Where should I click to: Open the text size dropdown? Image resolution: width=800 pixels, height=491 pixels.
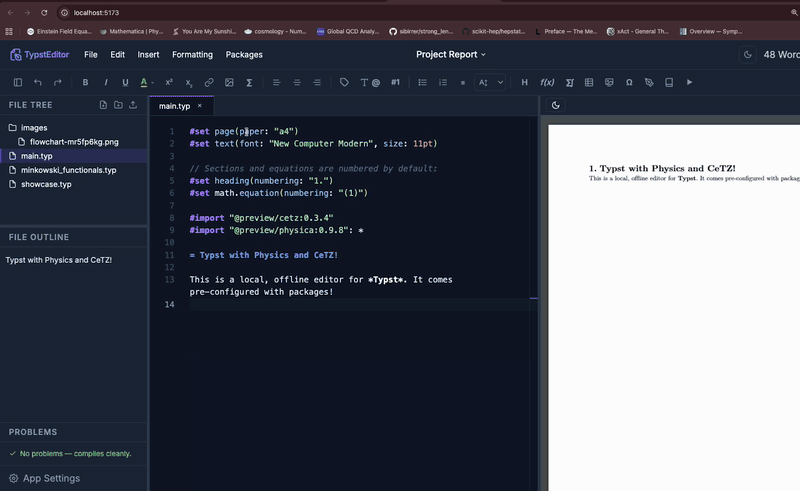point(490,82)
